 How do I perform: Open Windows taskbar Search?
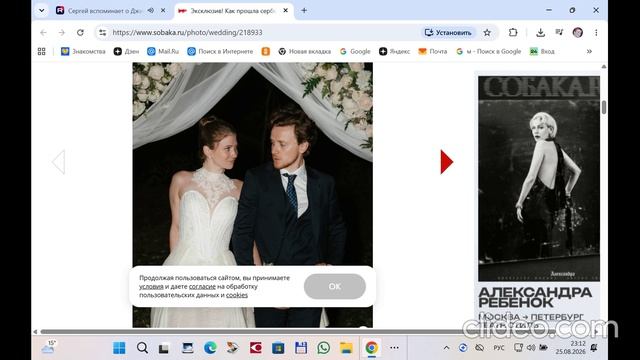[142, 348]
